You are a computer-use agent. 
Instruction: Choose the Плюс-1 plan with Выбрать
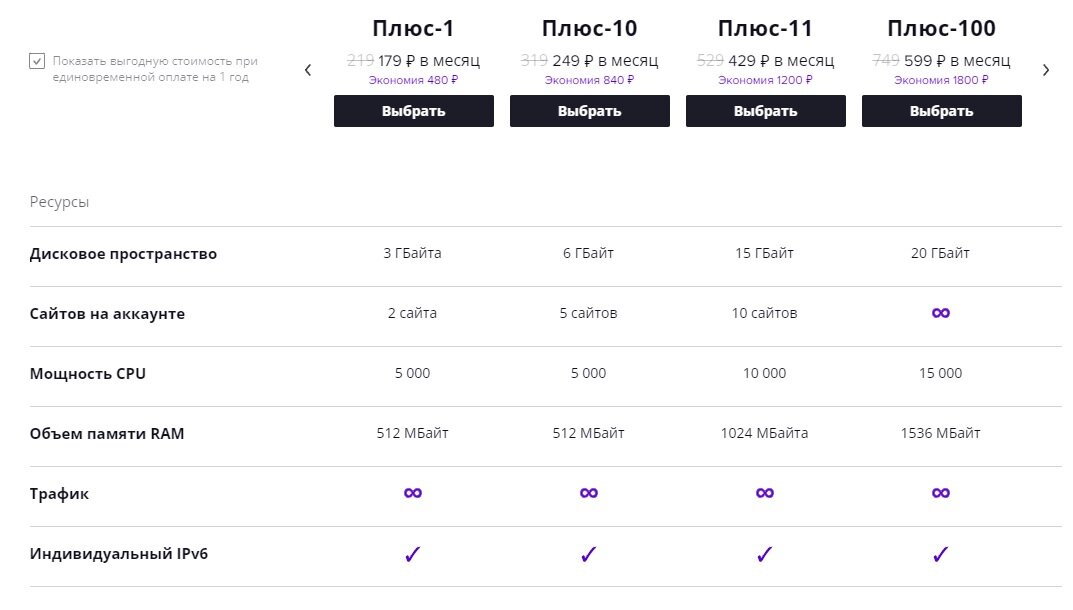click(x=413, y=111)
